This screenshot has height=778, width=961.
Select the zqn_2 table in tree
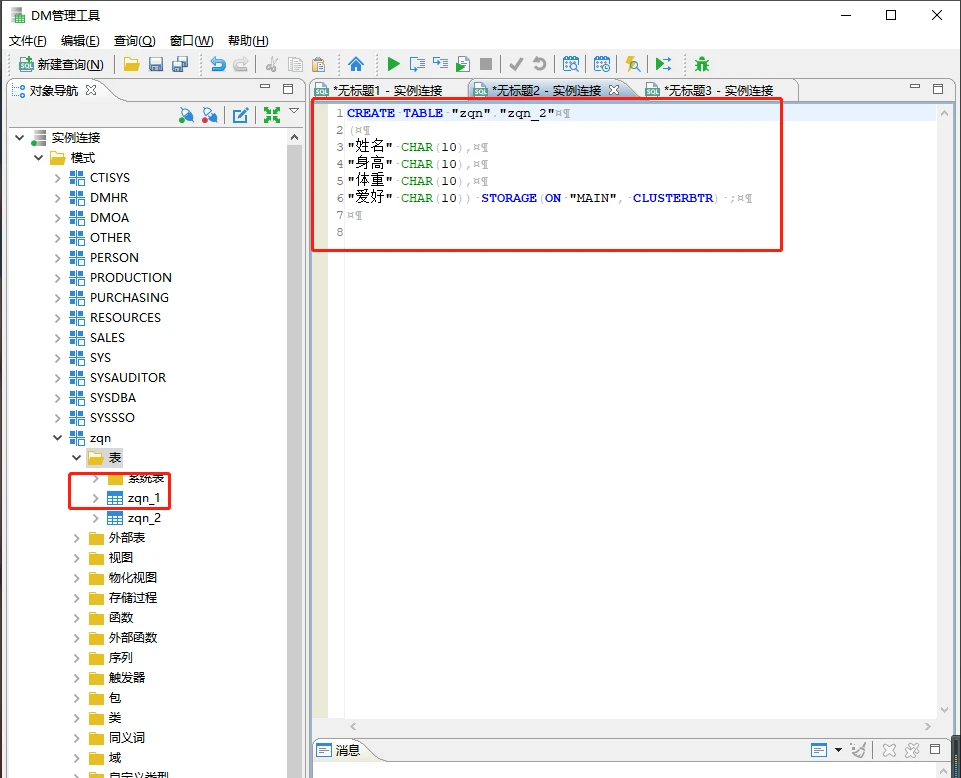coord(143,518)
